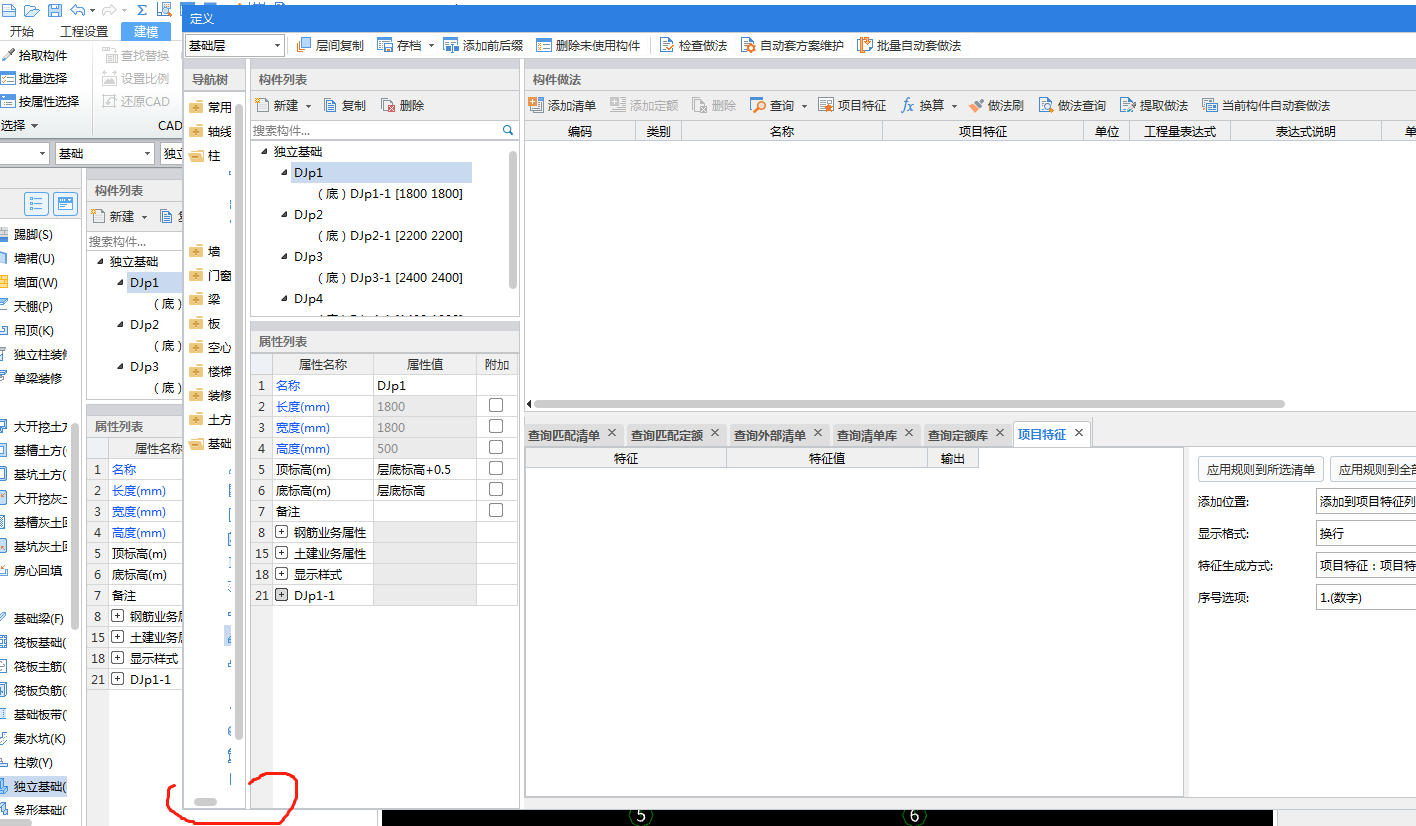Click 拾取构件 in main window ribbon
Image resolution: width=1416 pixels, height=826 pixels.
[x=34, y=55]
